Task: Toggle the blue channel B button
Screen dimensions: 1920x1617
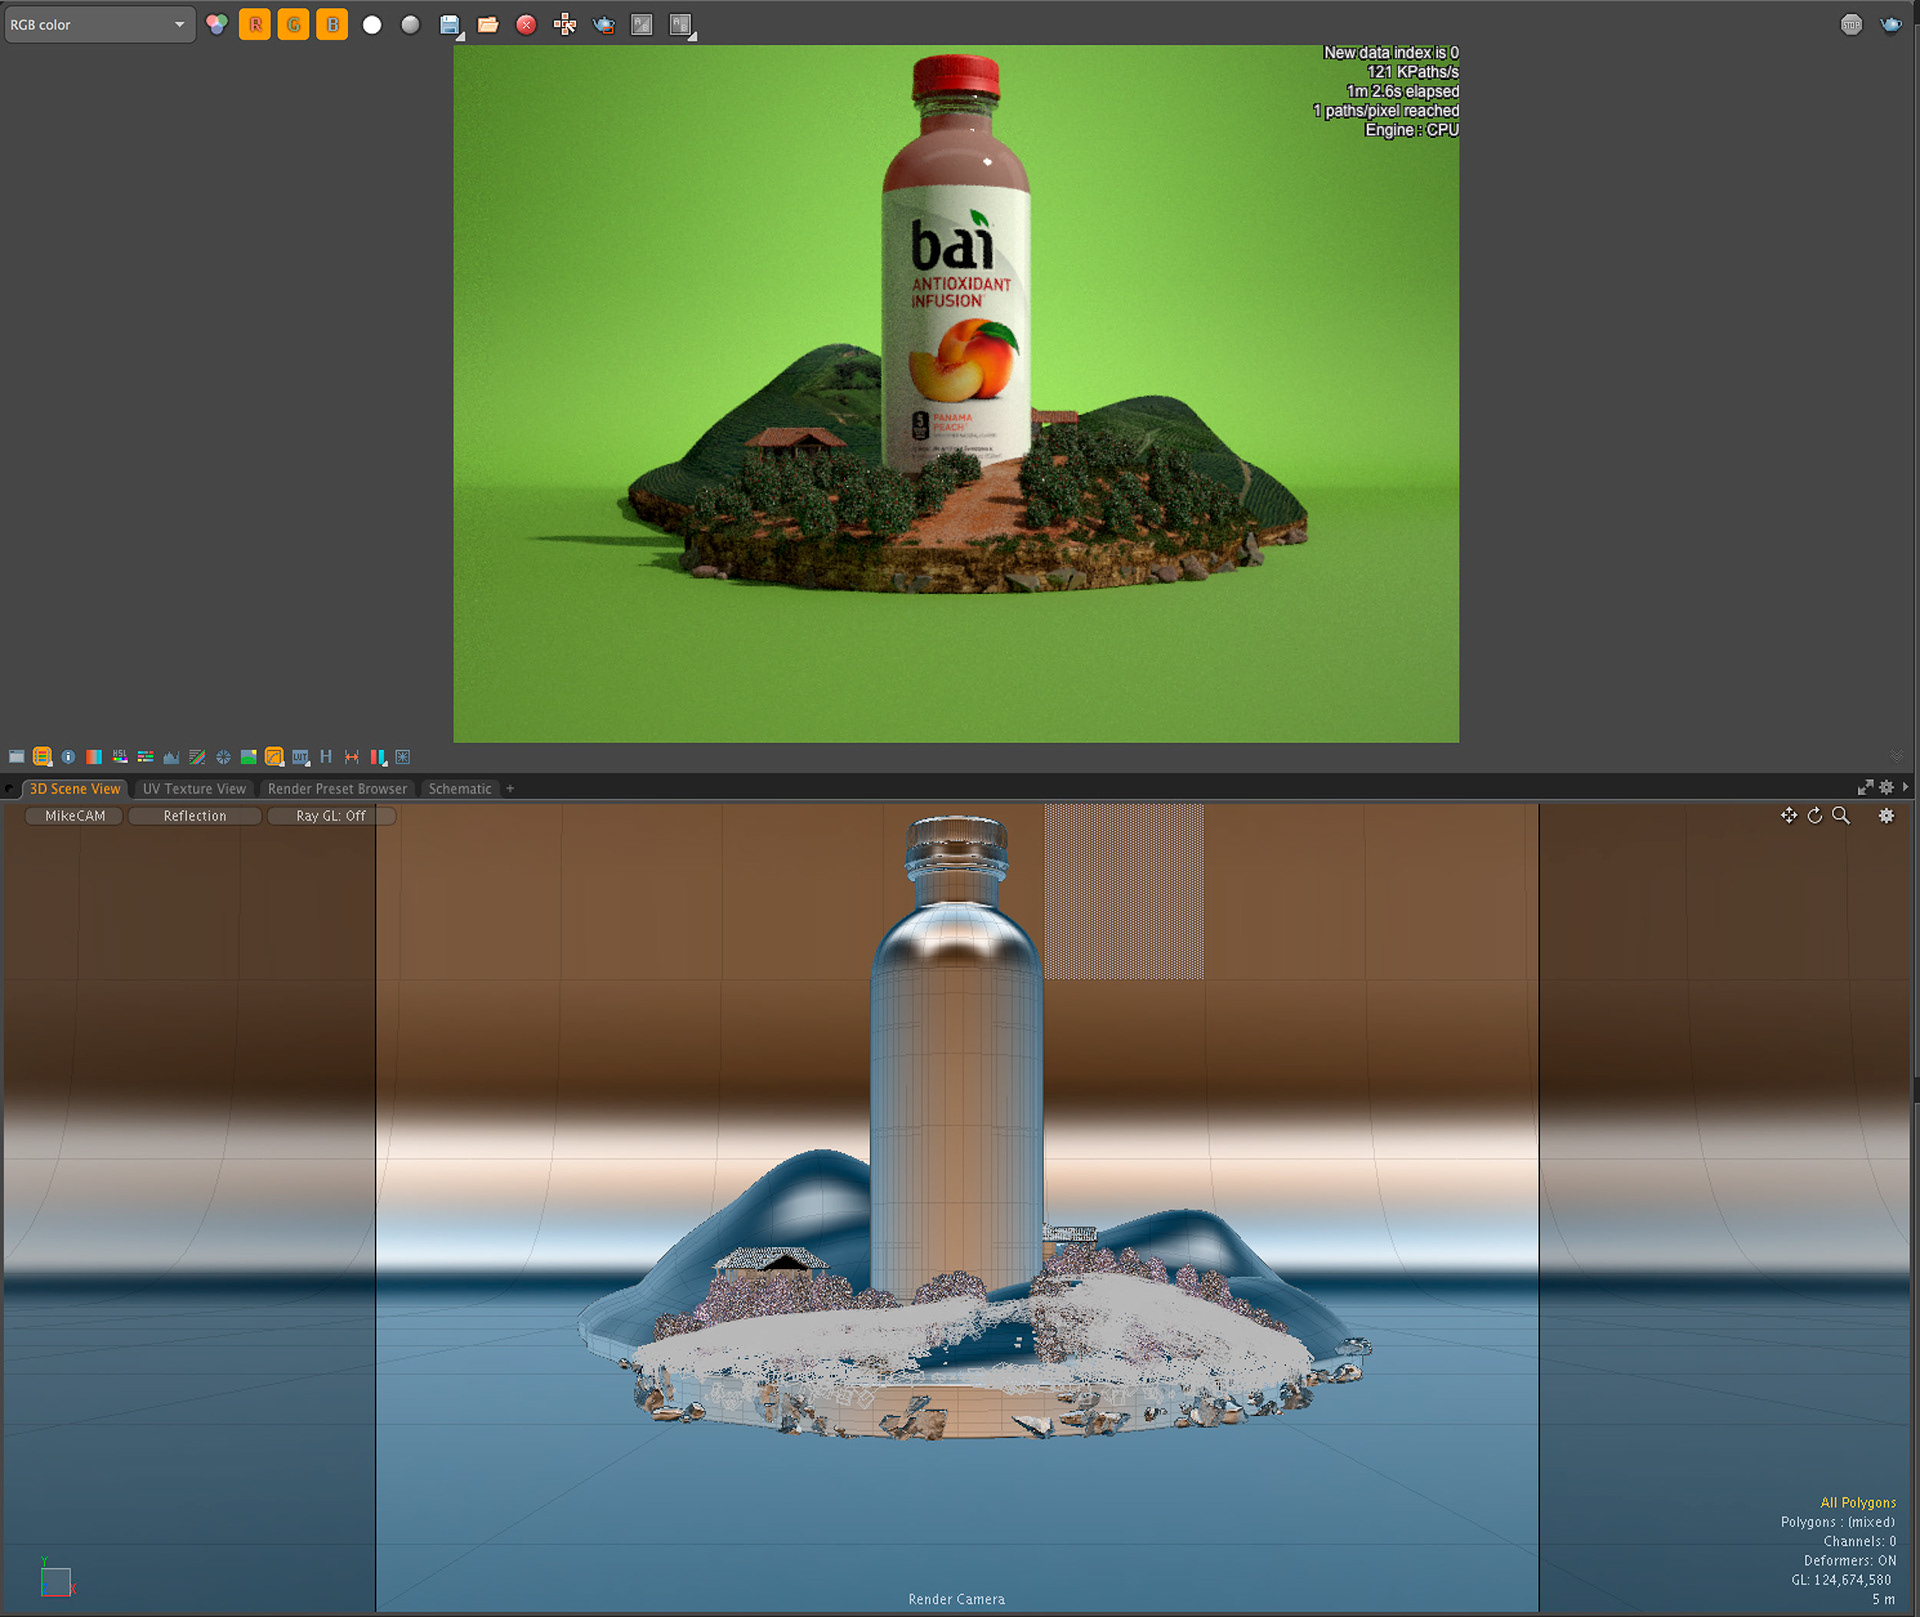Action: (332, 25)
